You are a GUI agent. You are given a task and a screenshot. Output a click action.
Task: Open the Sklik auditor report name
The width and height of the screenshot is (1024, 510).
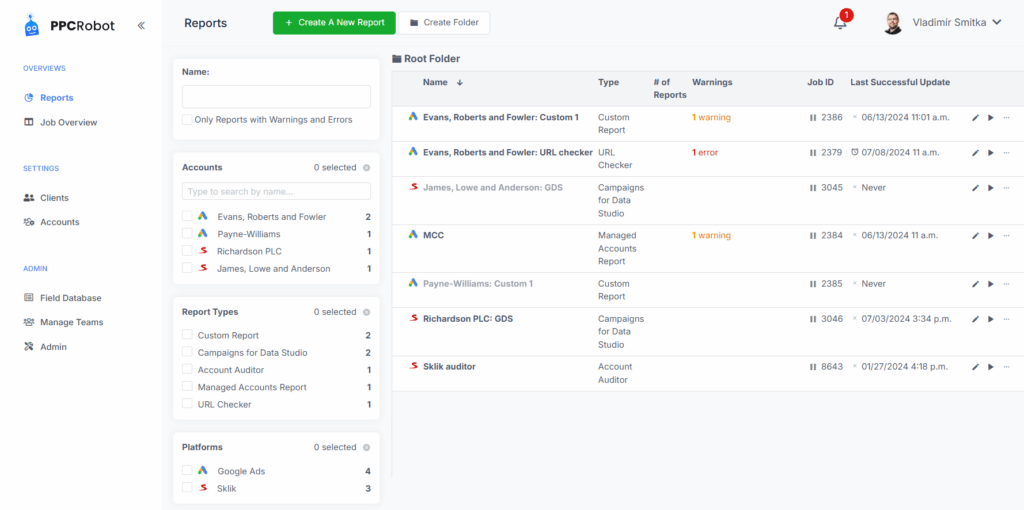pyautogui.click(x=449, y=367)
